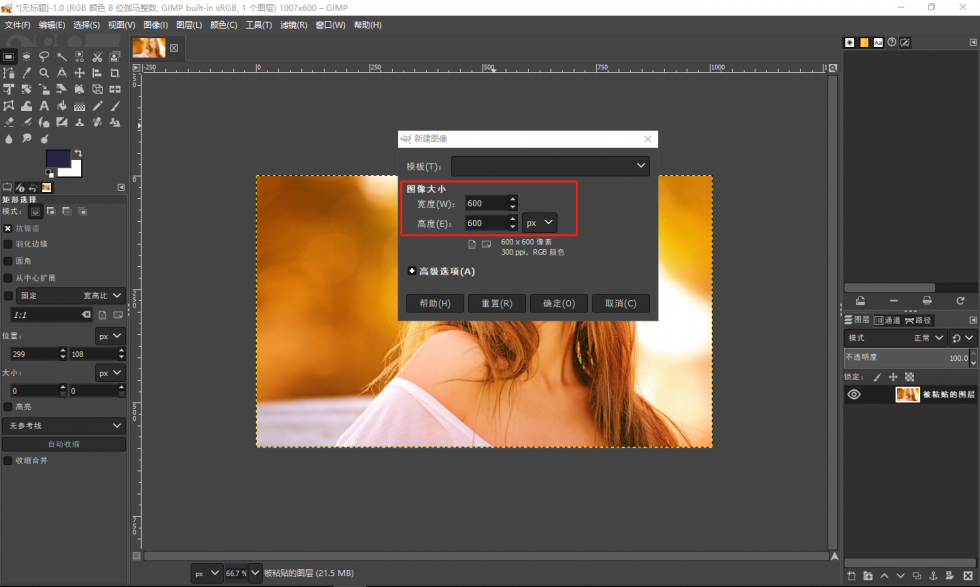Click the 确定(O) OK button
Image resolution: width=980 pixels, height=587 pixels.
click(559, 303)
